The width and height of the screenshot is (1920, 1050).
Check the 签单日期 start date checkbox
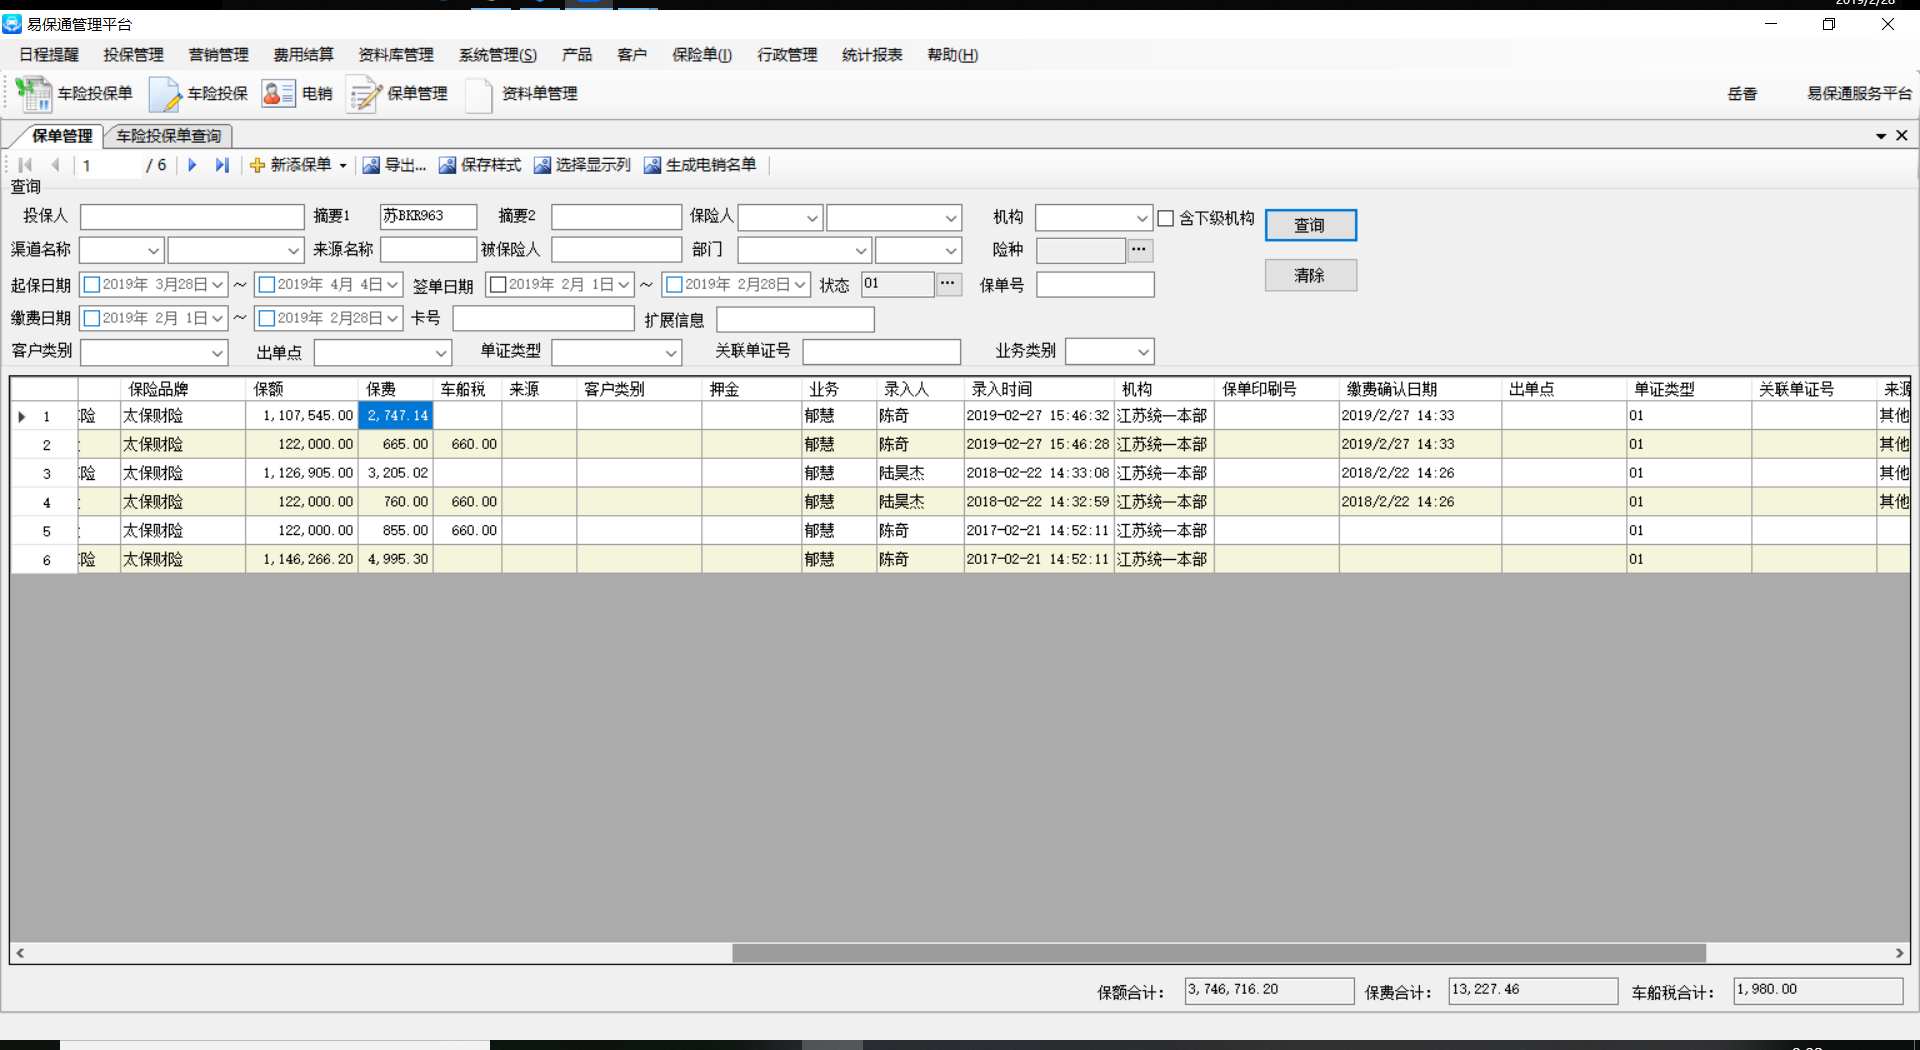click(498, 285)
